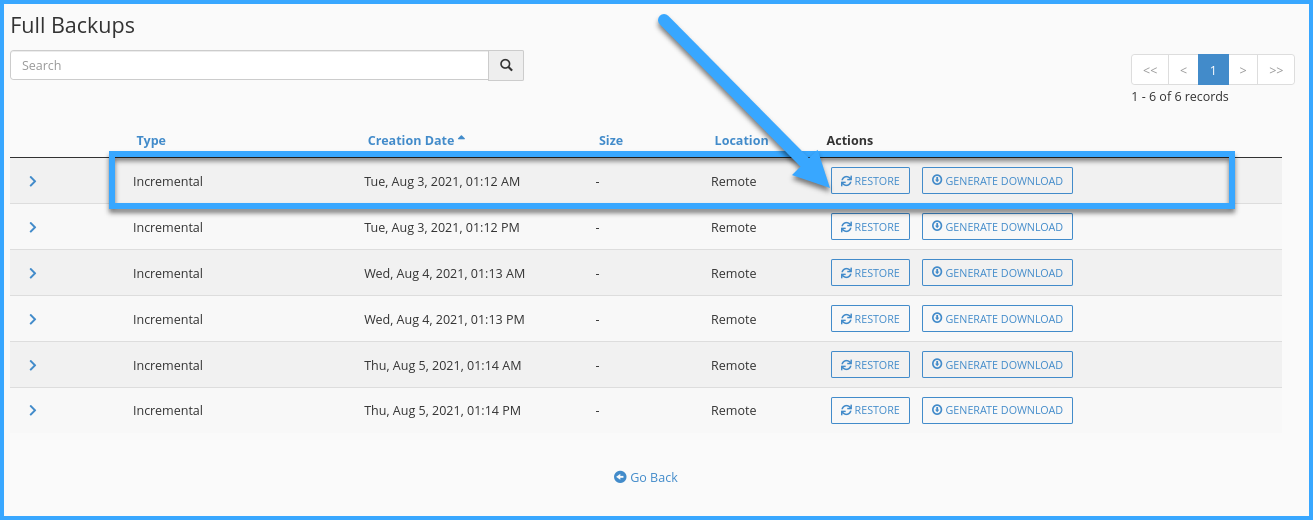Sort backups by Size column
The width and height of the screenshot is (1313, 520).
pos(610,141)
